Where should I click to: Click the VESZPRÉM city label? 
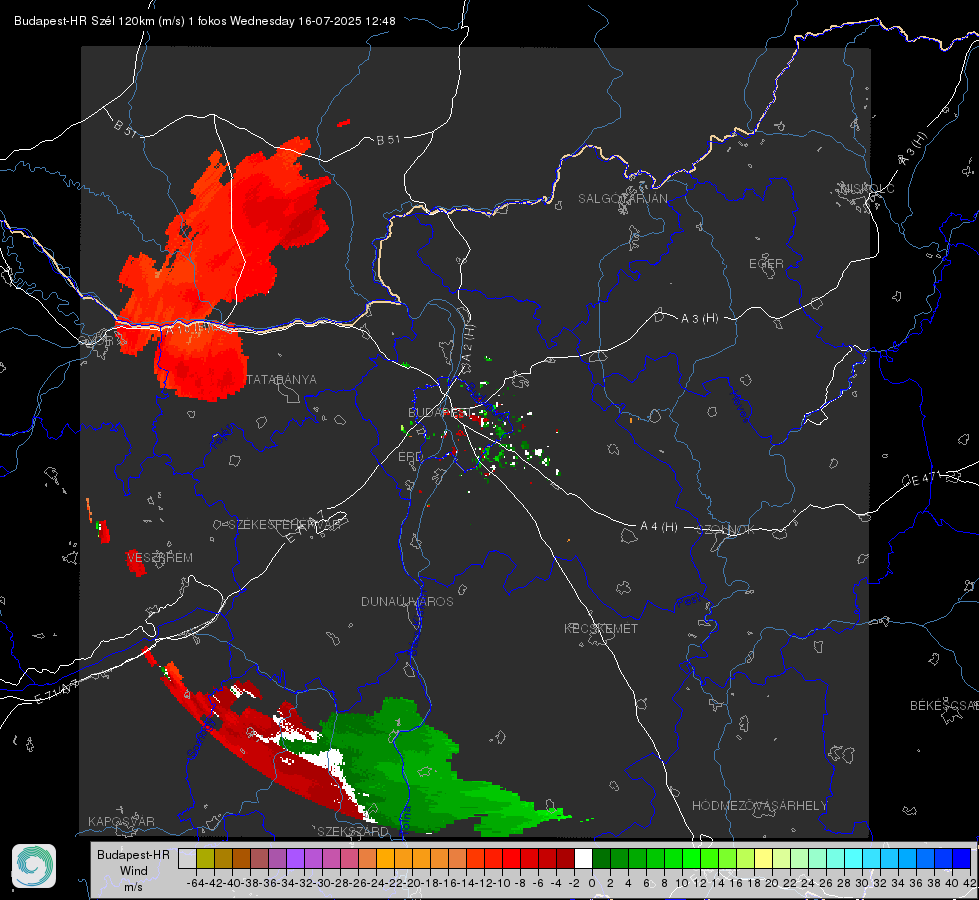[159, 557]
